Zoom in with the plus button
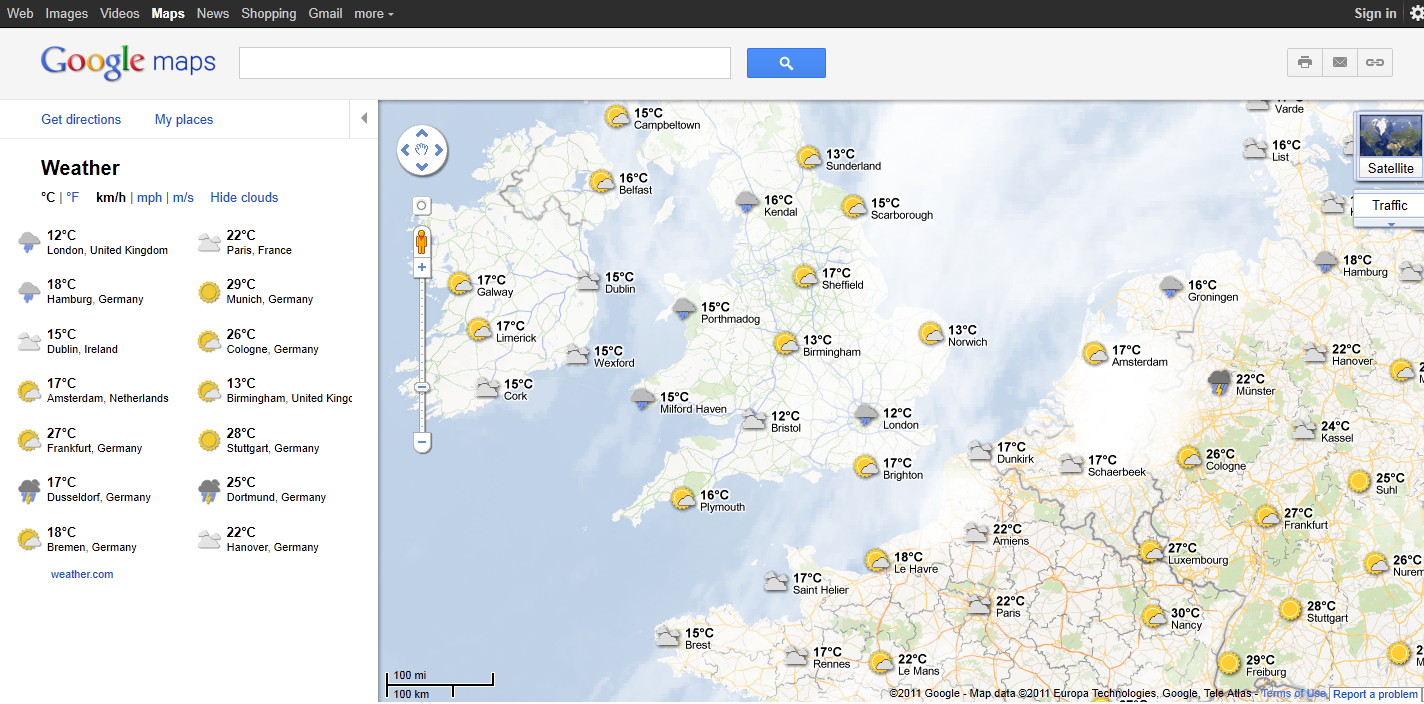 click(x=422, y=267)
